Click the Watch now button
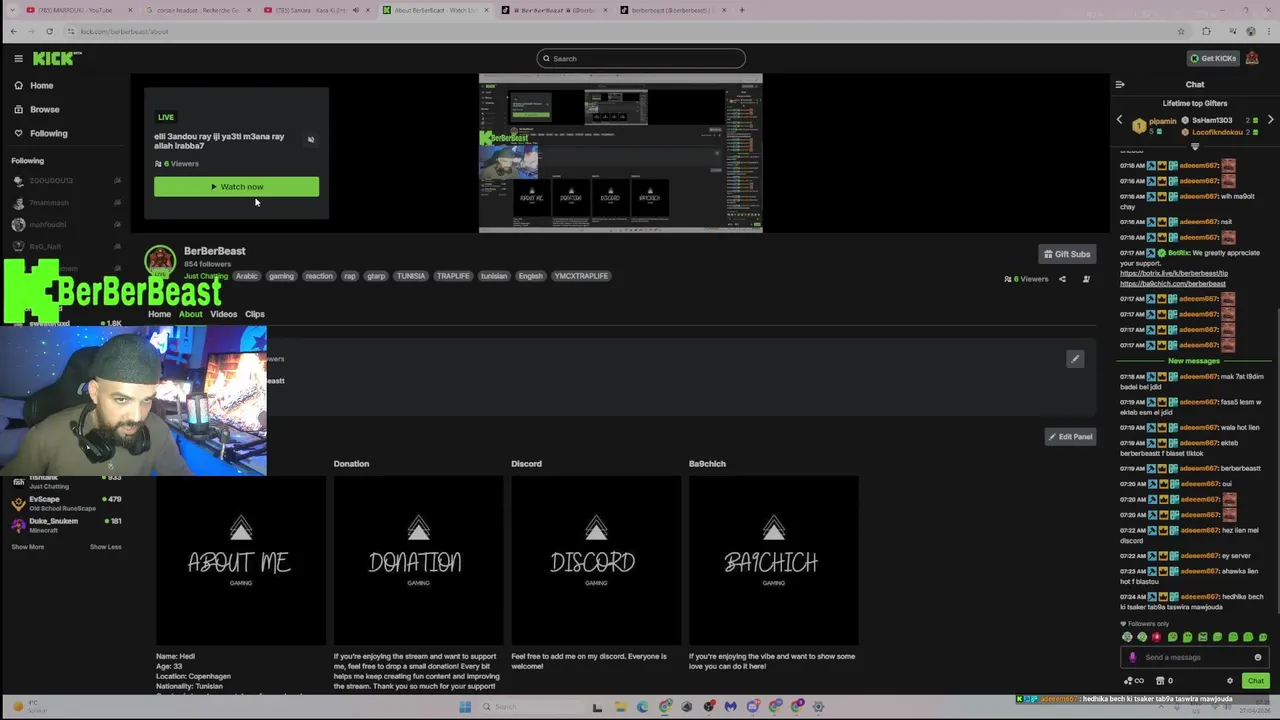 (x=236, y=187)
